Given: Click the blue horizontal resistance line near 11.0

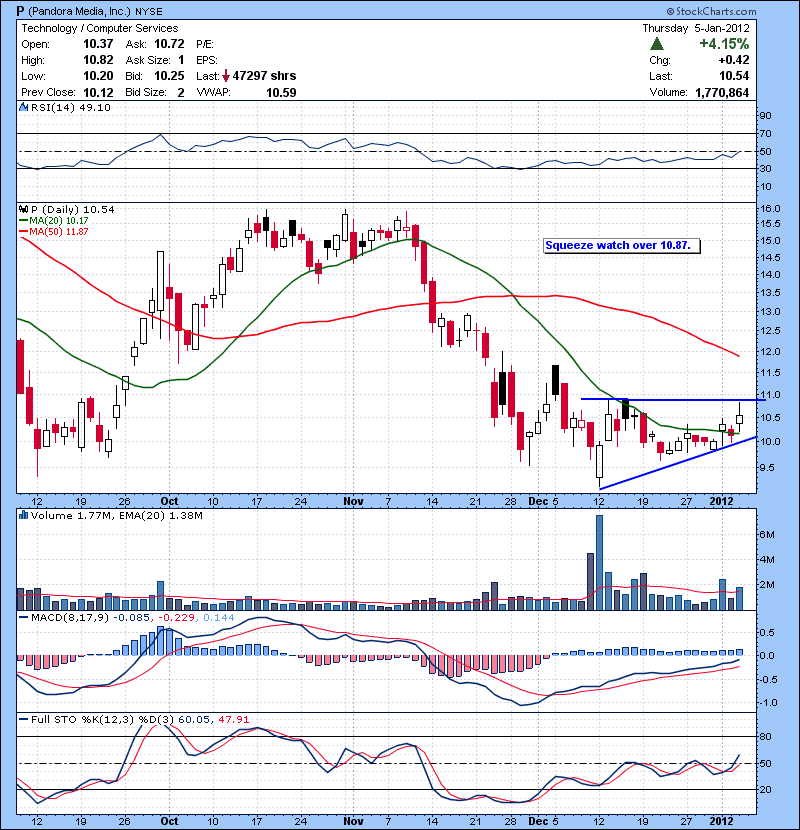Looking at the screenshot, I should tap(672, 399).
